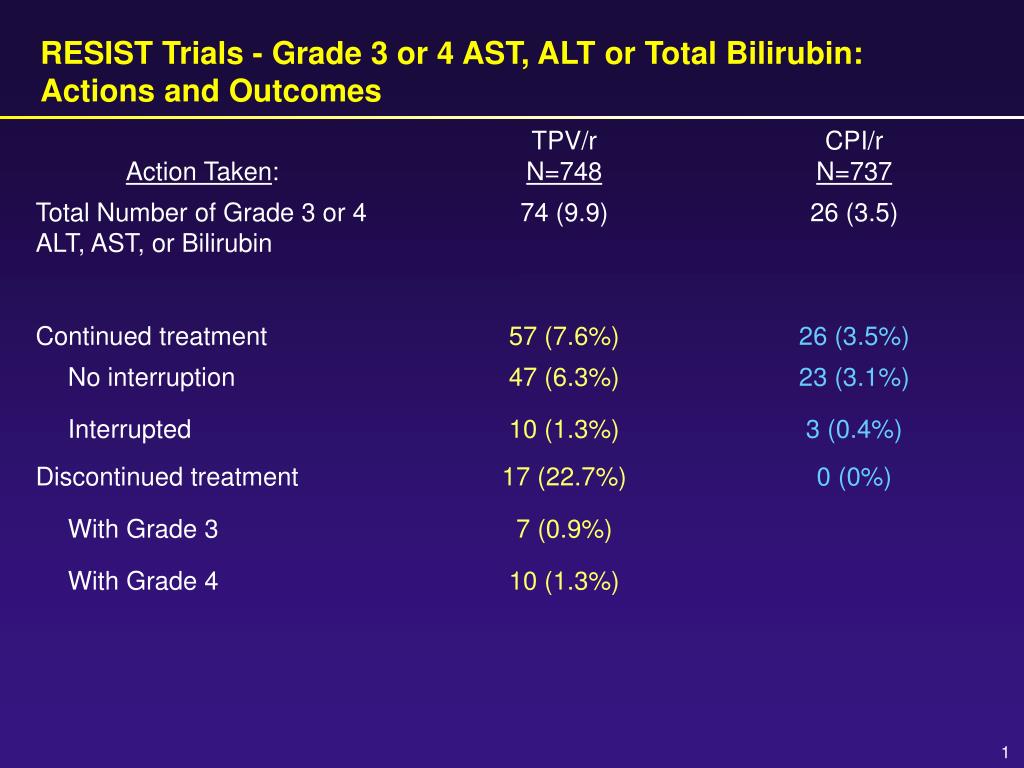
Task: Click the value '26 (3.5)' in CPI/r column
Action: [853, 213]
